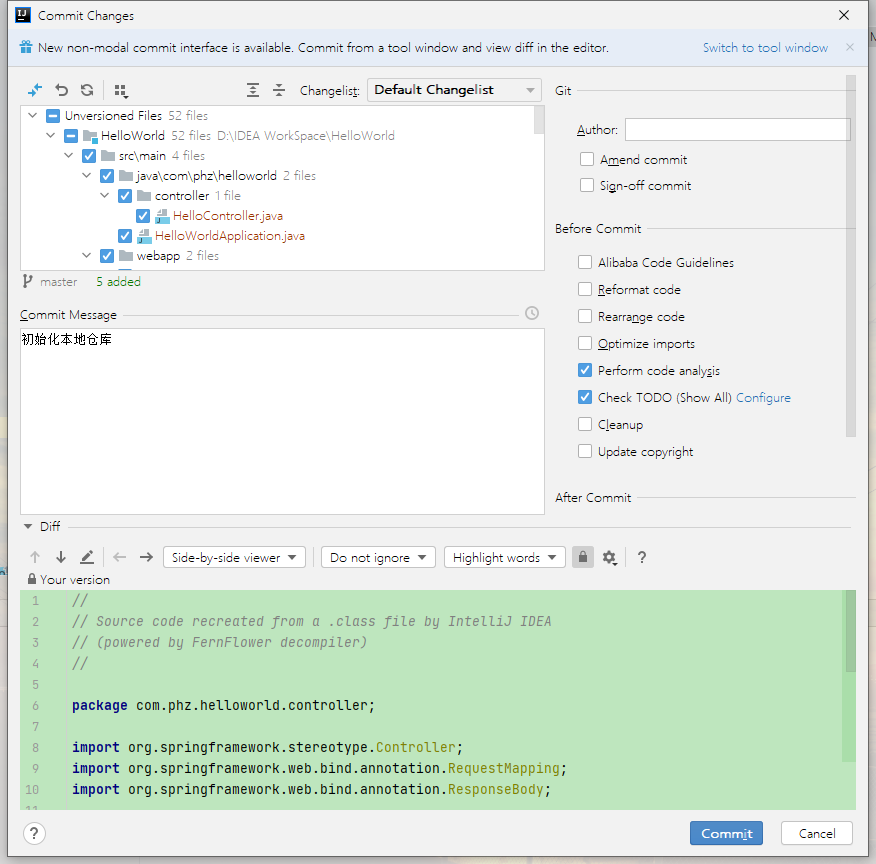Image resolution: width=876 pixels, height=864 pixels.
Task: Disable Perform code analysis
Action: click(x=584, y=370)
